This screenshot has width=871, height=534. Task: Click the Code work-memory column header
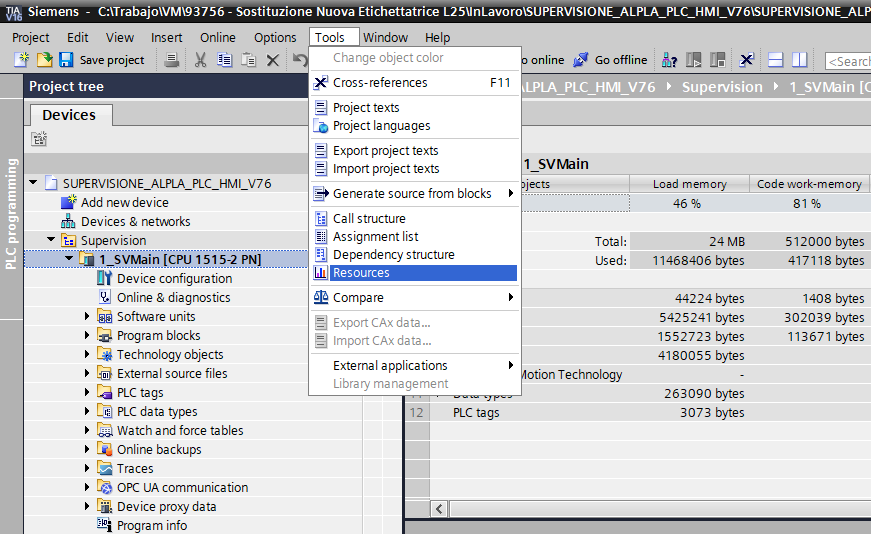tap(809, 184)
